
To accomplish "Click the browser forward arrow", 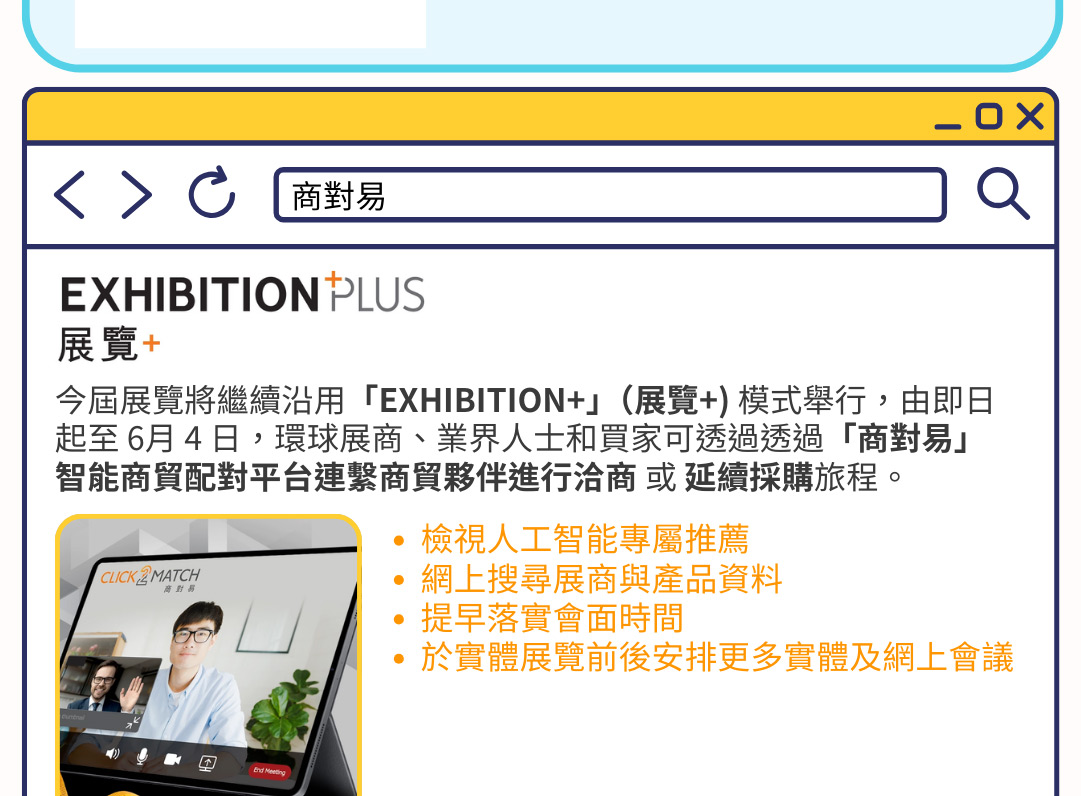I will tap(137, 195).
